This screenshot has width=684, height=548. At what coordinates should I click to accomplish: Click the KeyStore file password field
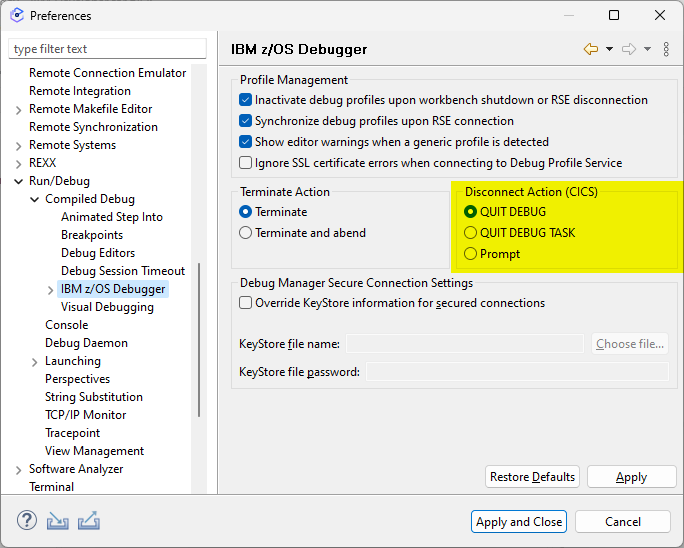tap(517, 372)
